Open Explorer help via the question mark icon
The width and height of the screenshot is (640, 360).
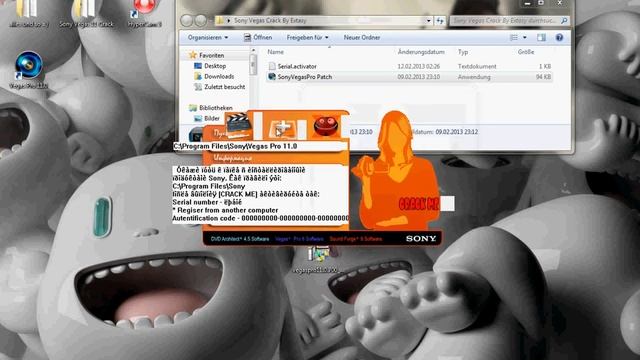pos(559,38)
